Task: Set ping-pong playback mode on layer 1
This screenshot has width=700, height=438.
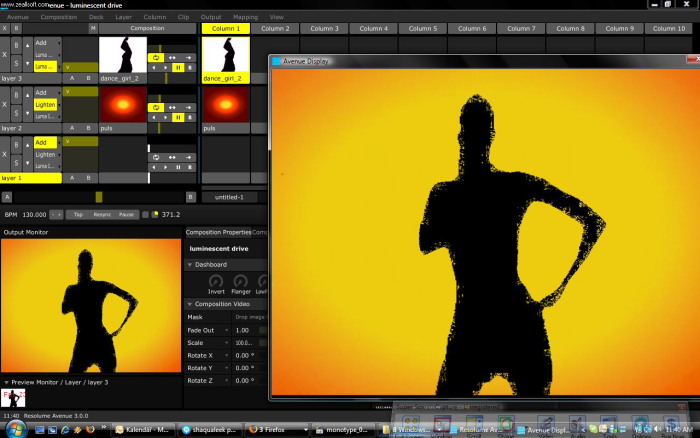Action: (172, 158)
